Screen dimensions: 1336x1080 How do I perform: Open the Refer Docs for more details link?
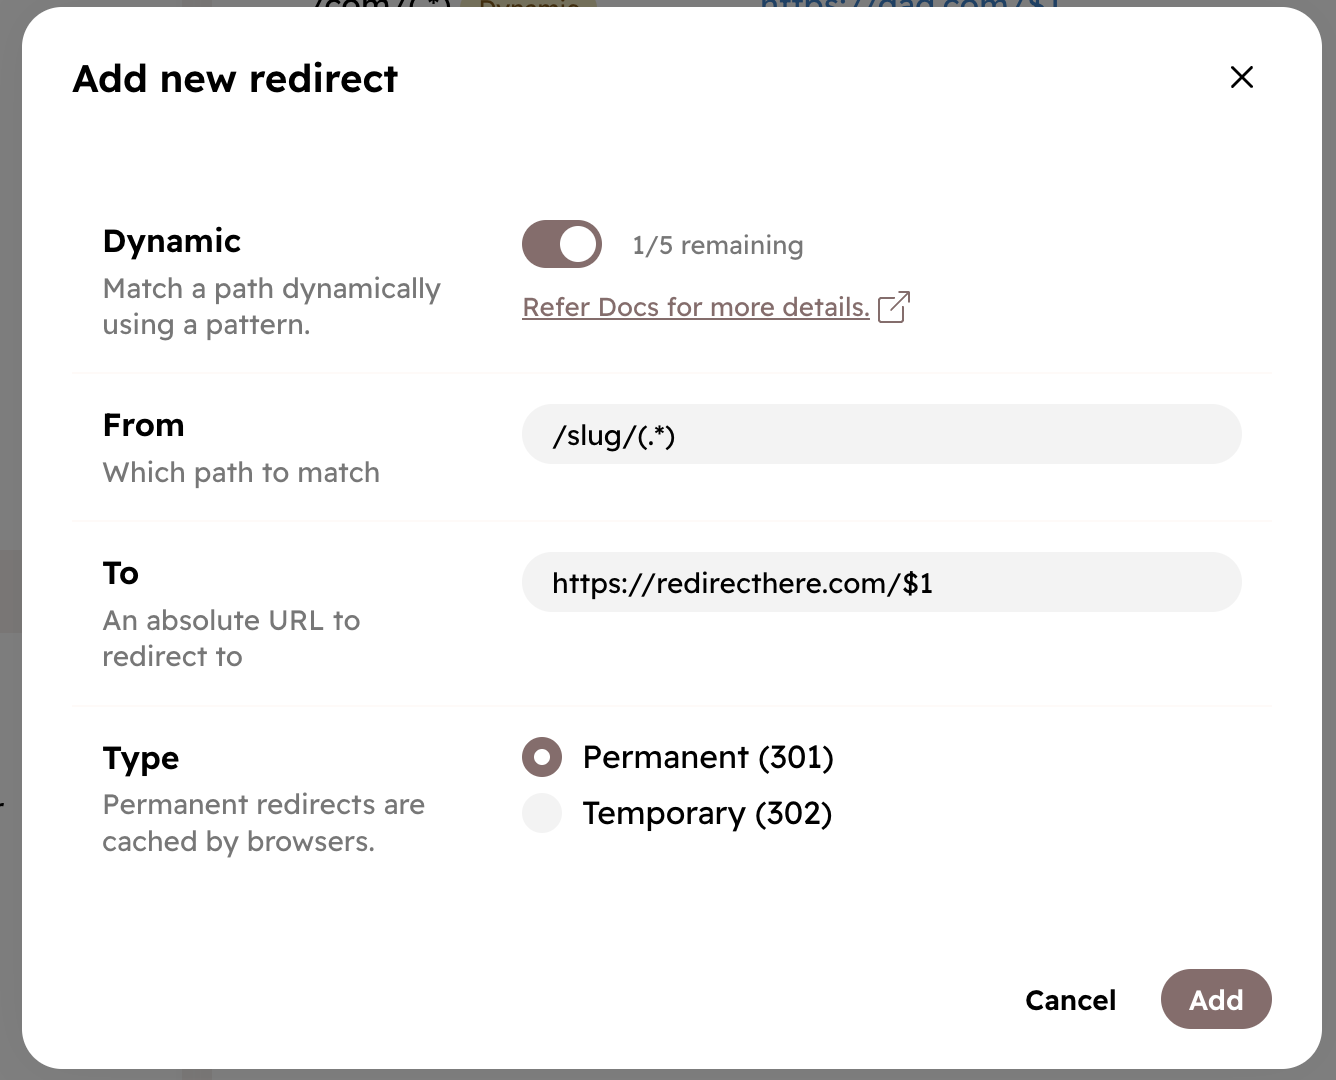click(696, 307)
